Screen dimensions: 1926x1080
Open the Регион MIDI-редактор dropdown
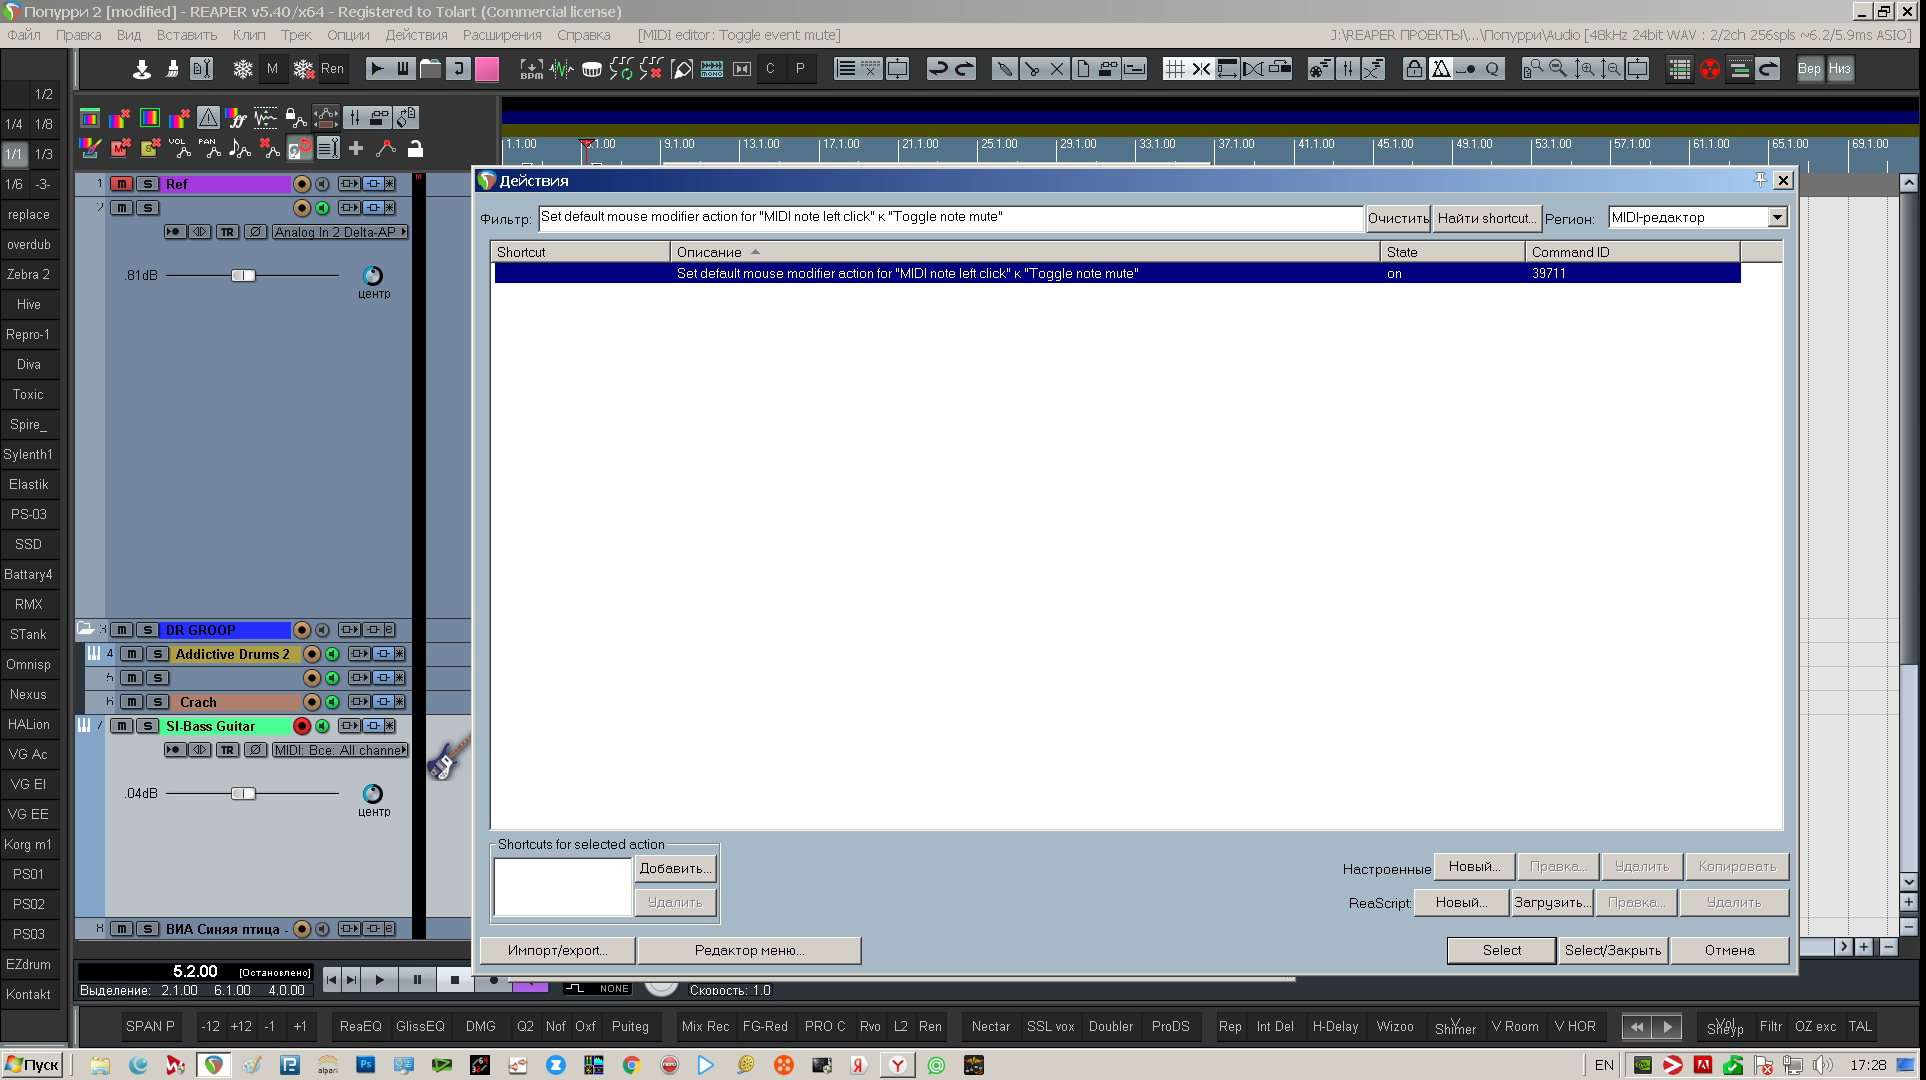(1776, 217)
